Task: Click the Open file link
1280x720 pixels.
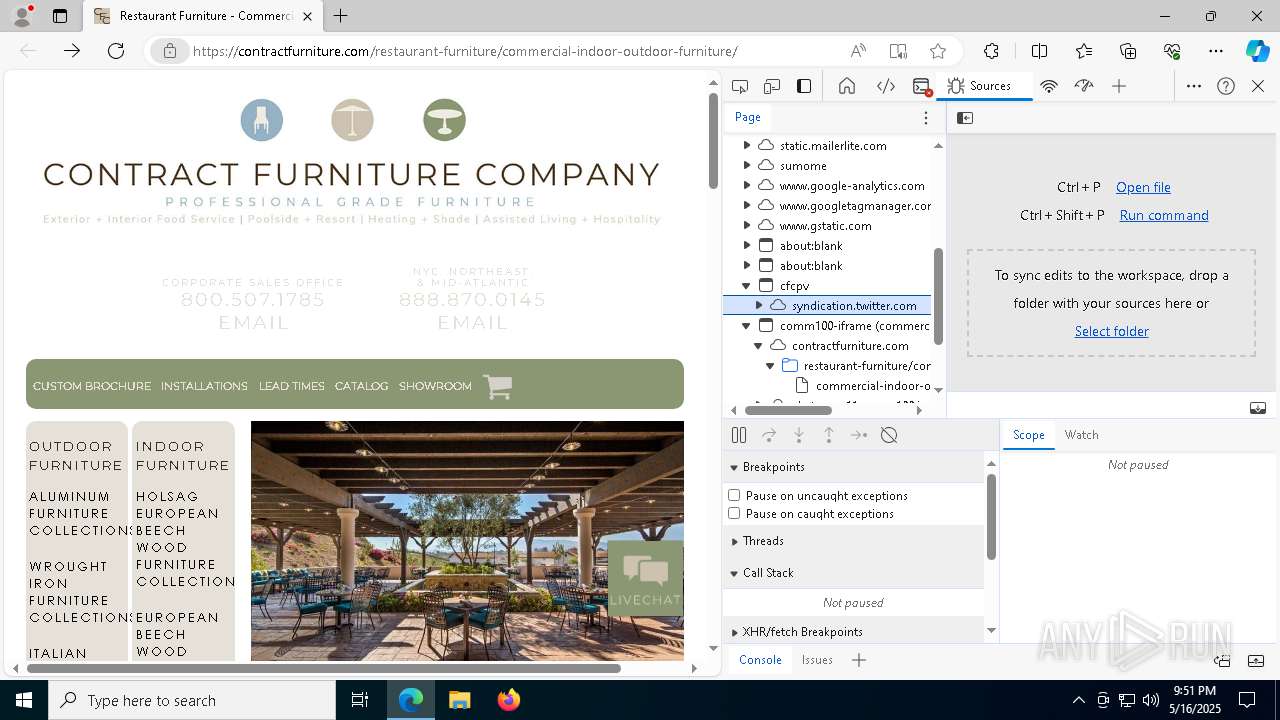Action: point(1143,187)
